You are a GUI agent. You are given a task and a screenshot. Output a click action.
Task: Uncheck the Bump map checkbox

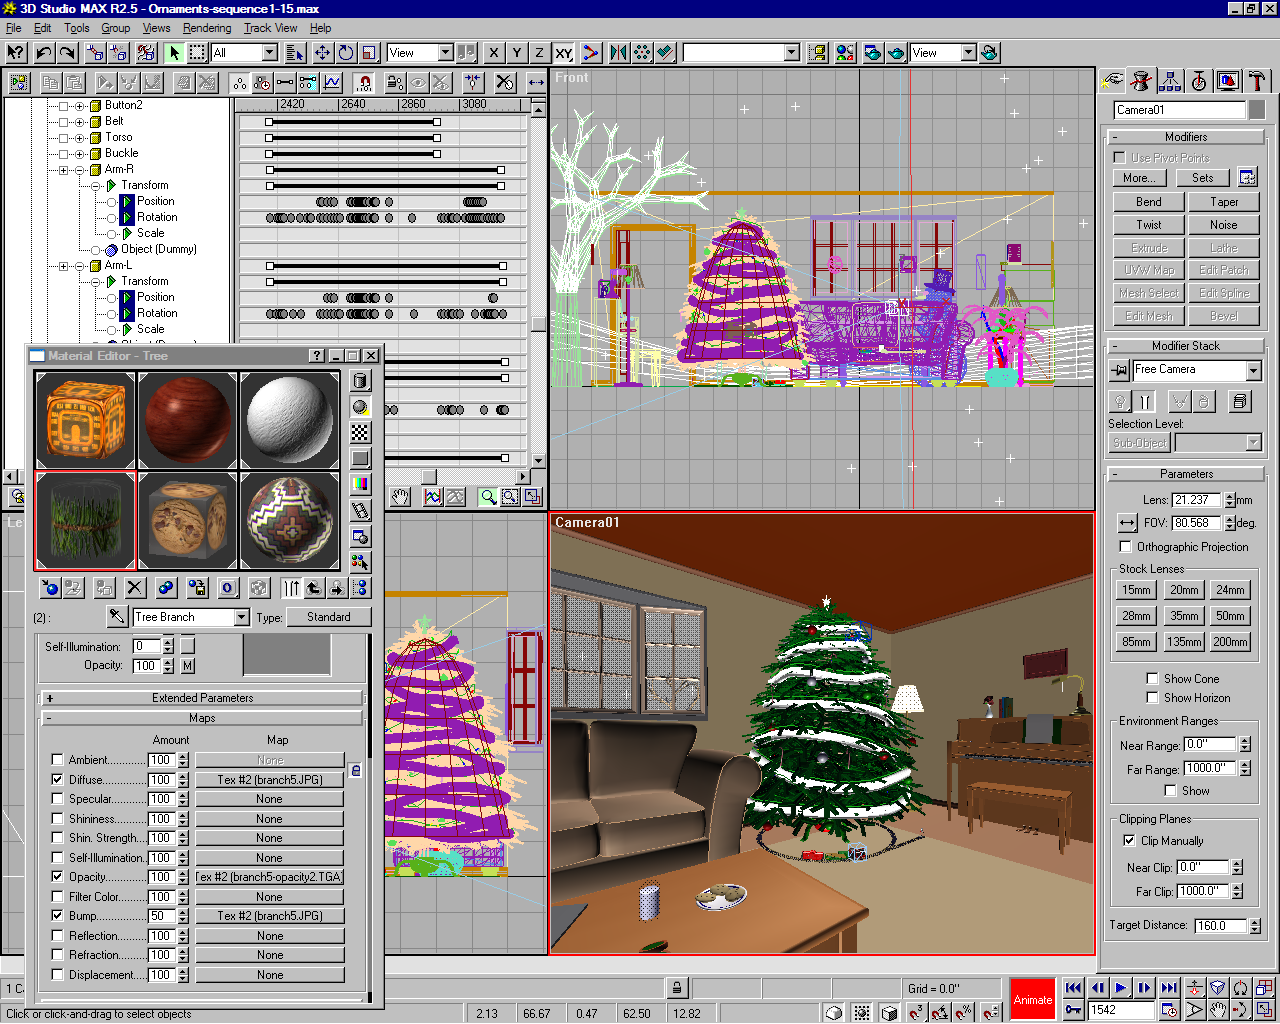point(57,916)
